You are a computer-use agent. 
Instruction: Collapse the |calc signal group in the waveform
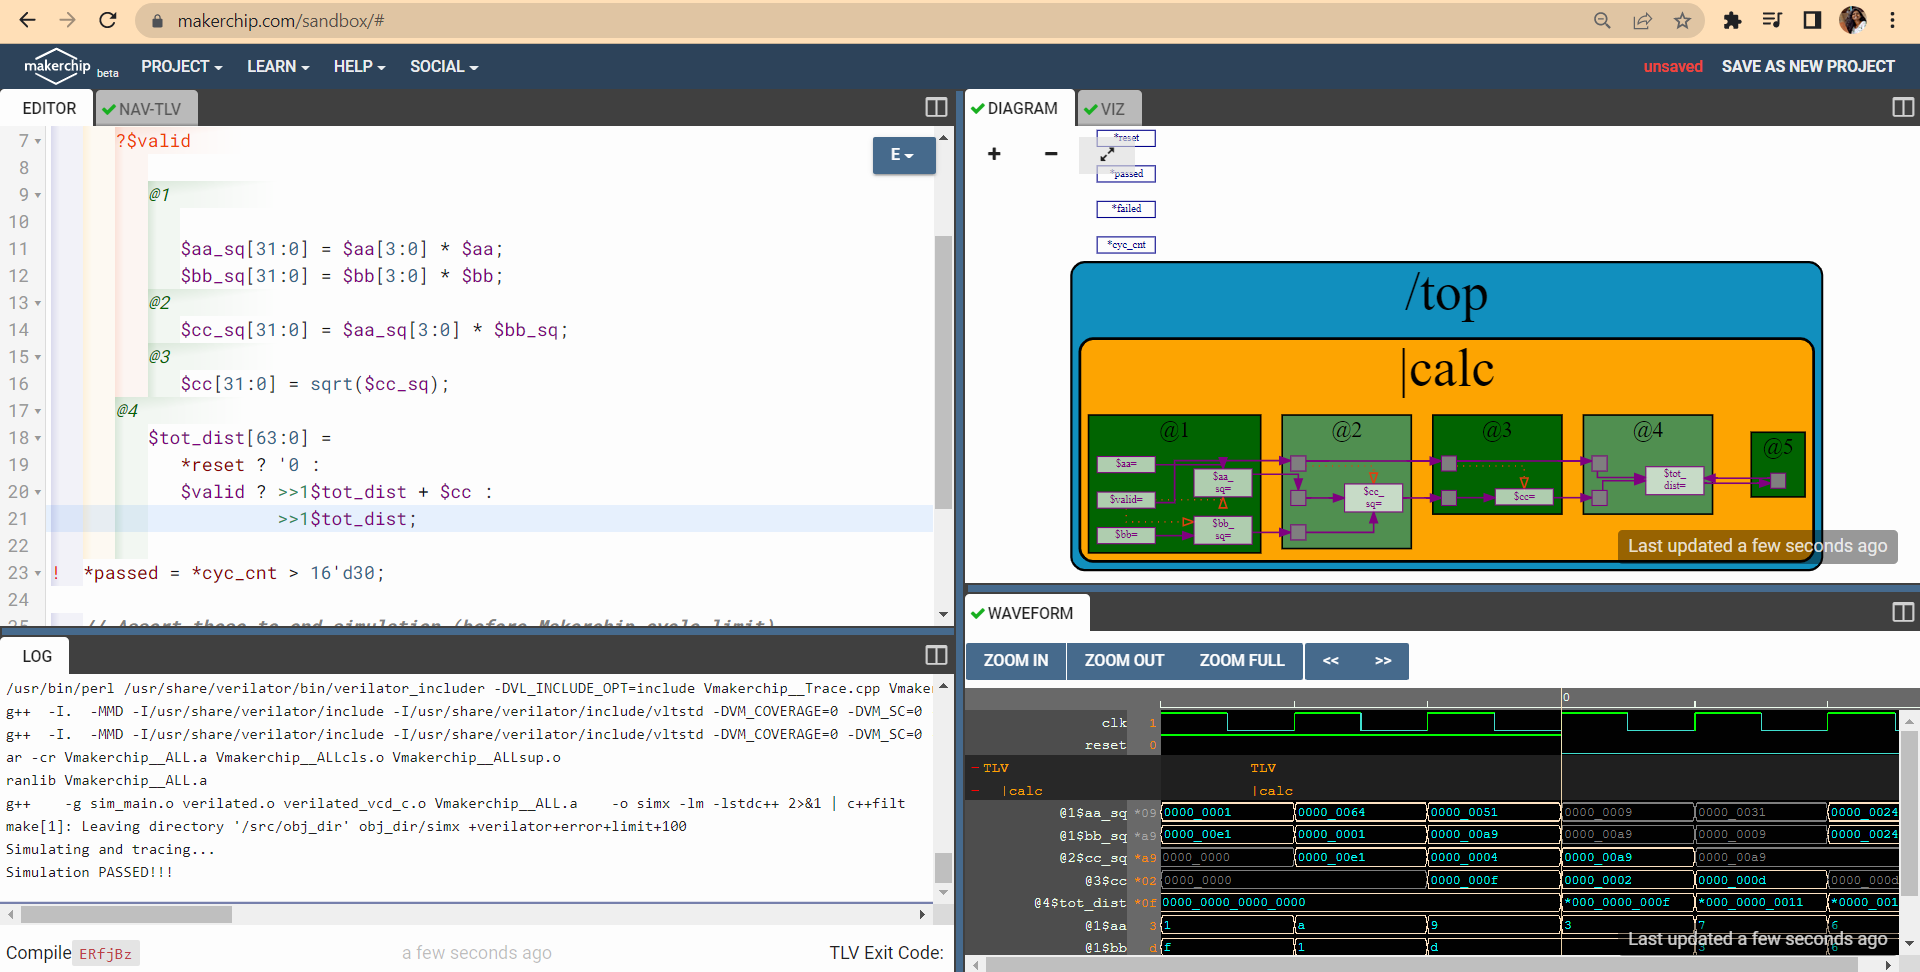point(977,790)
